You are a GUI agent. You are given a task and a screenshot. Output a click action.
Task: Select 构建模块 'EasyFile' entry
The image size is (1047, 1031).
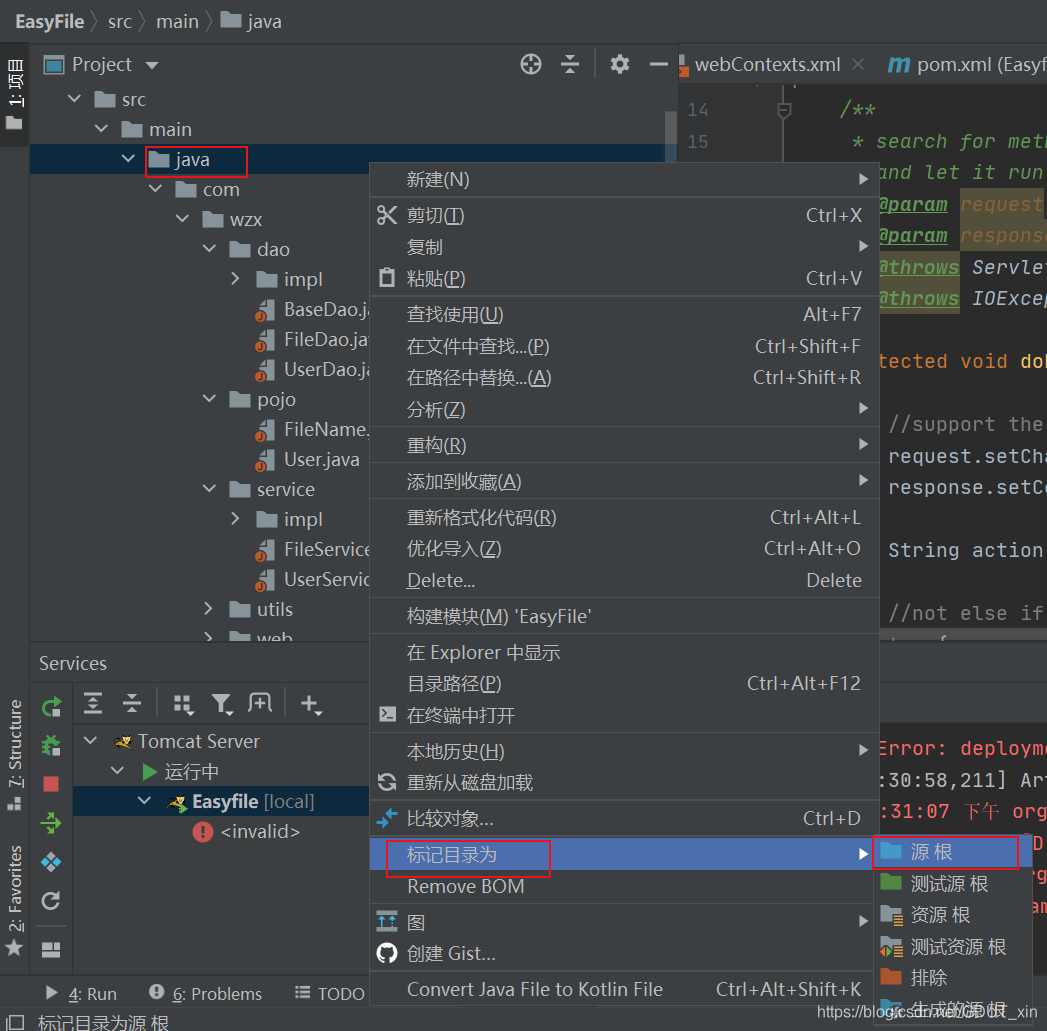pyautogui.click(x=624, y=616)
